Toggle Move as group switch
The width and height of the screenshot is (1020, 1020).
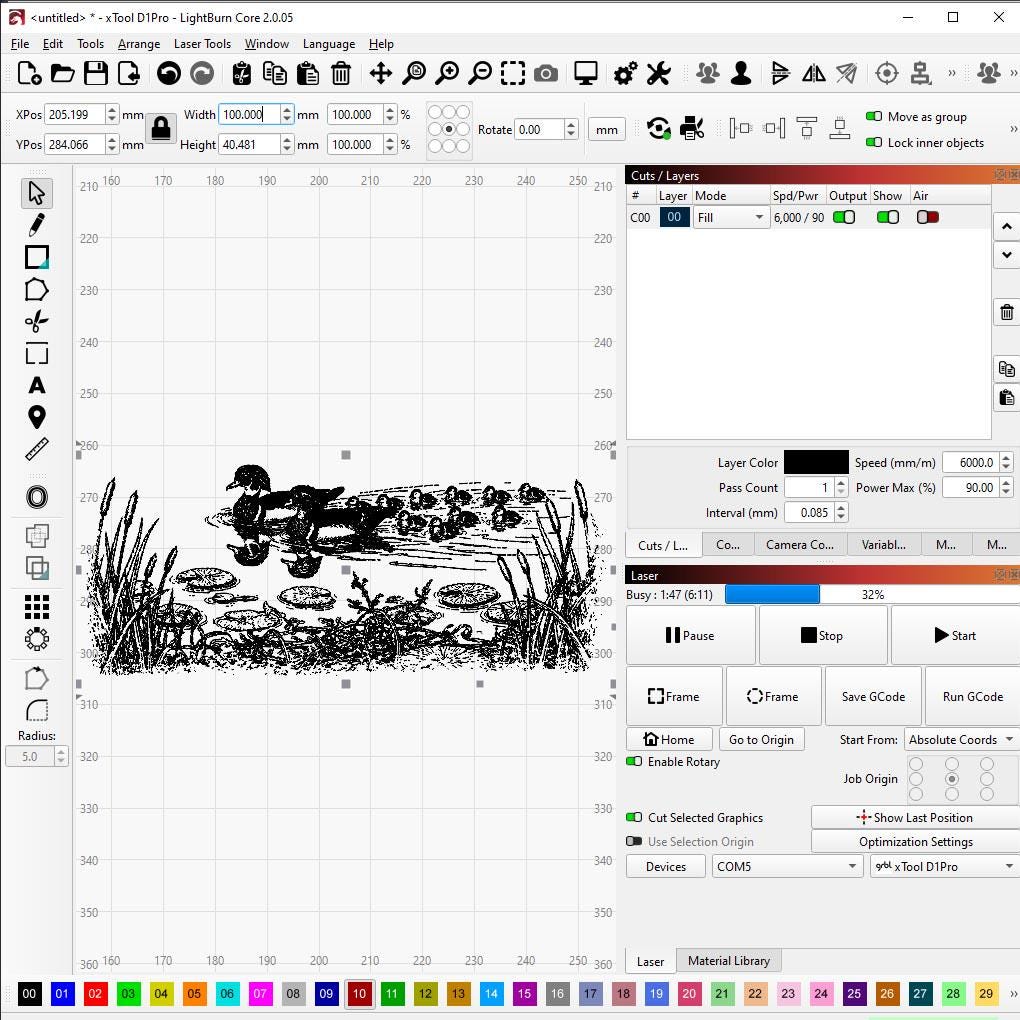[x=874, y=116]
